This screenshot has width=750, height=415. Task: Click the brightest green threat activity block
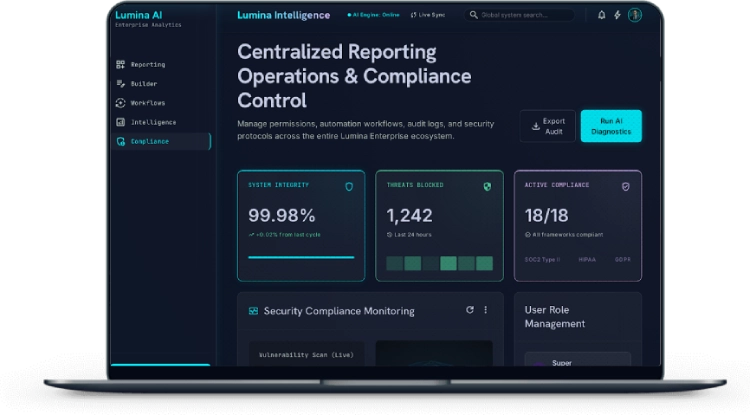448,263
